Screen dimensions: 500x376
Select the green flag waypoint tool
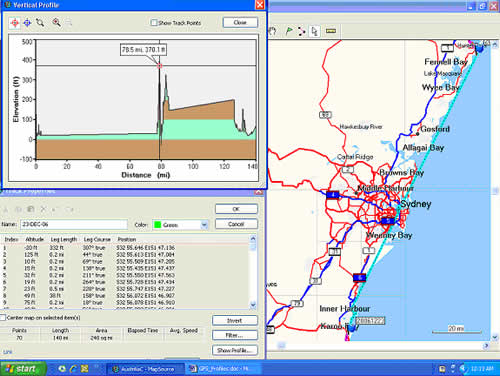click(289, 31)
